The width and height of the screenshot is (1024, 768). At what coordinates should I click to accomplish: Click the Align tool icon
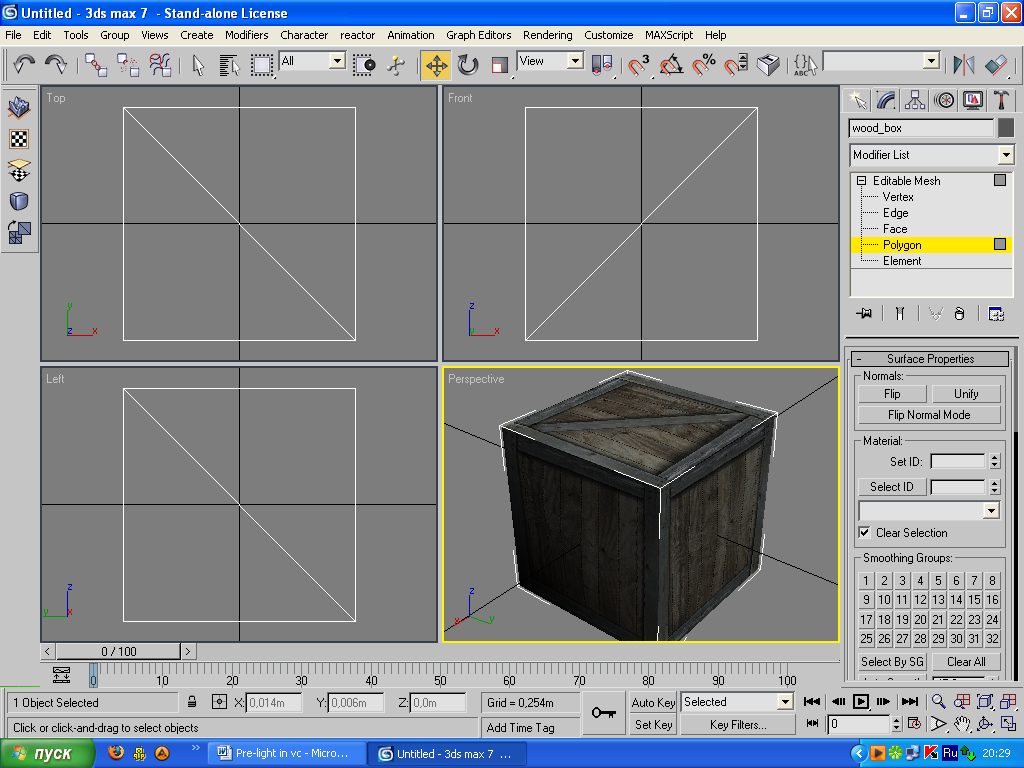(996, 65)
